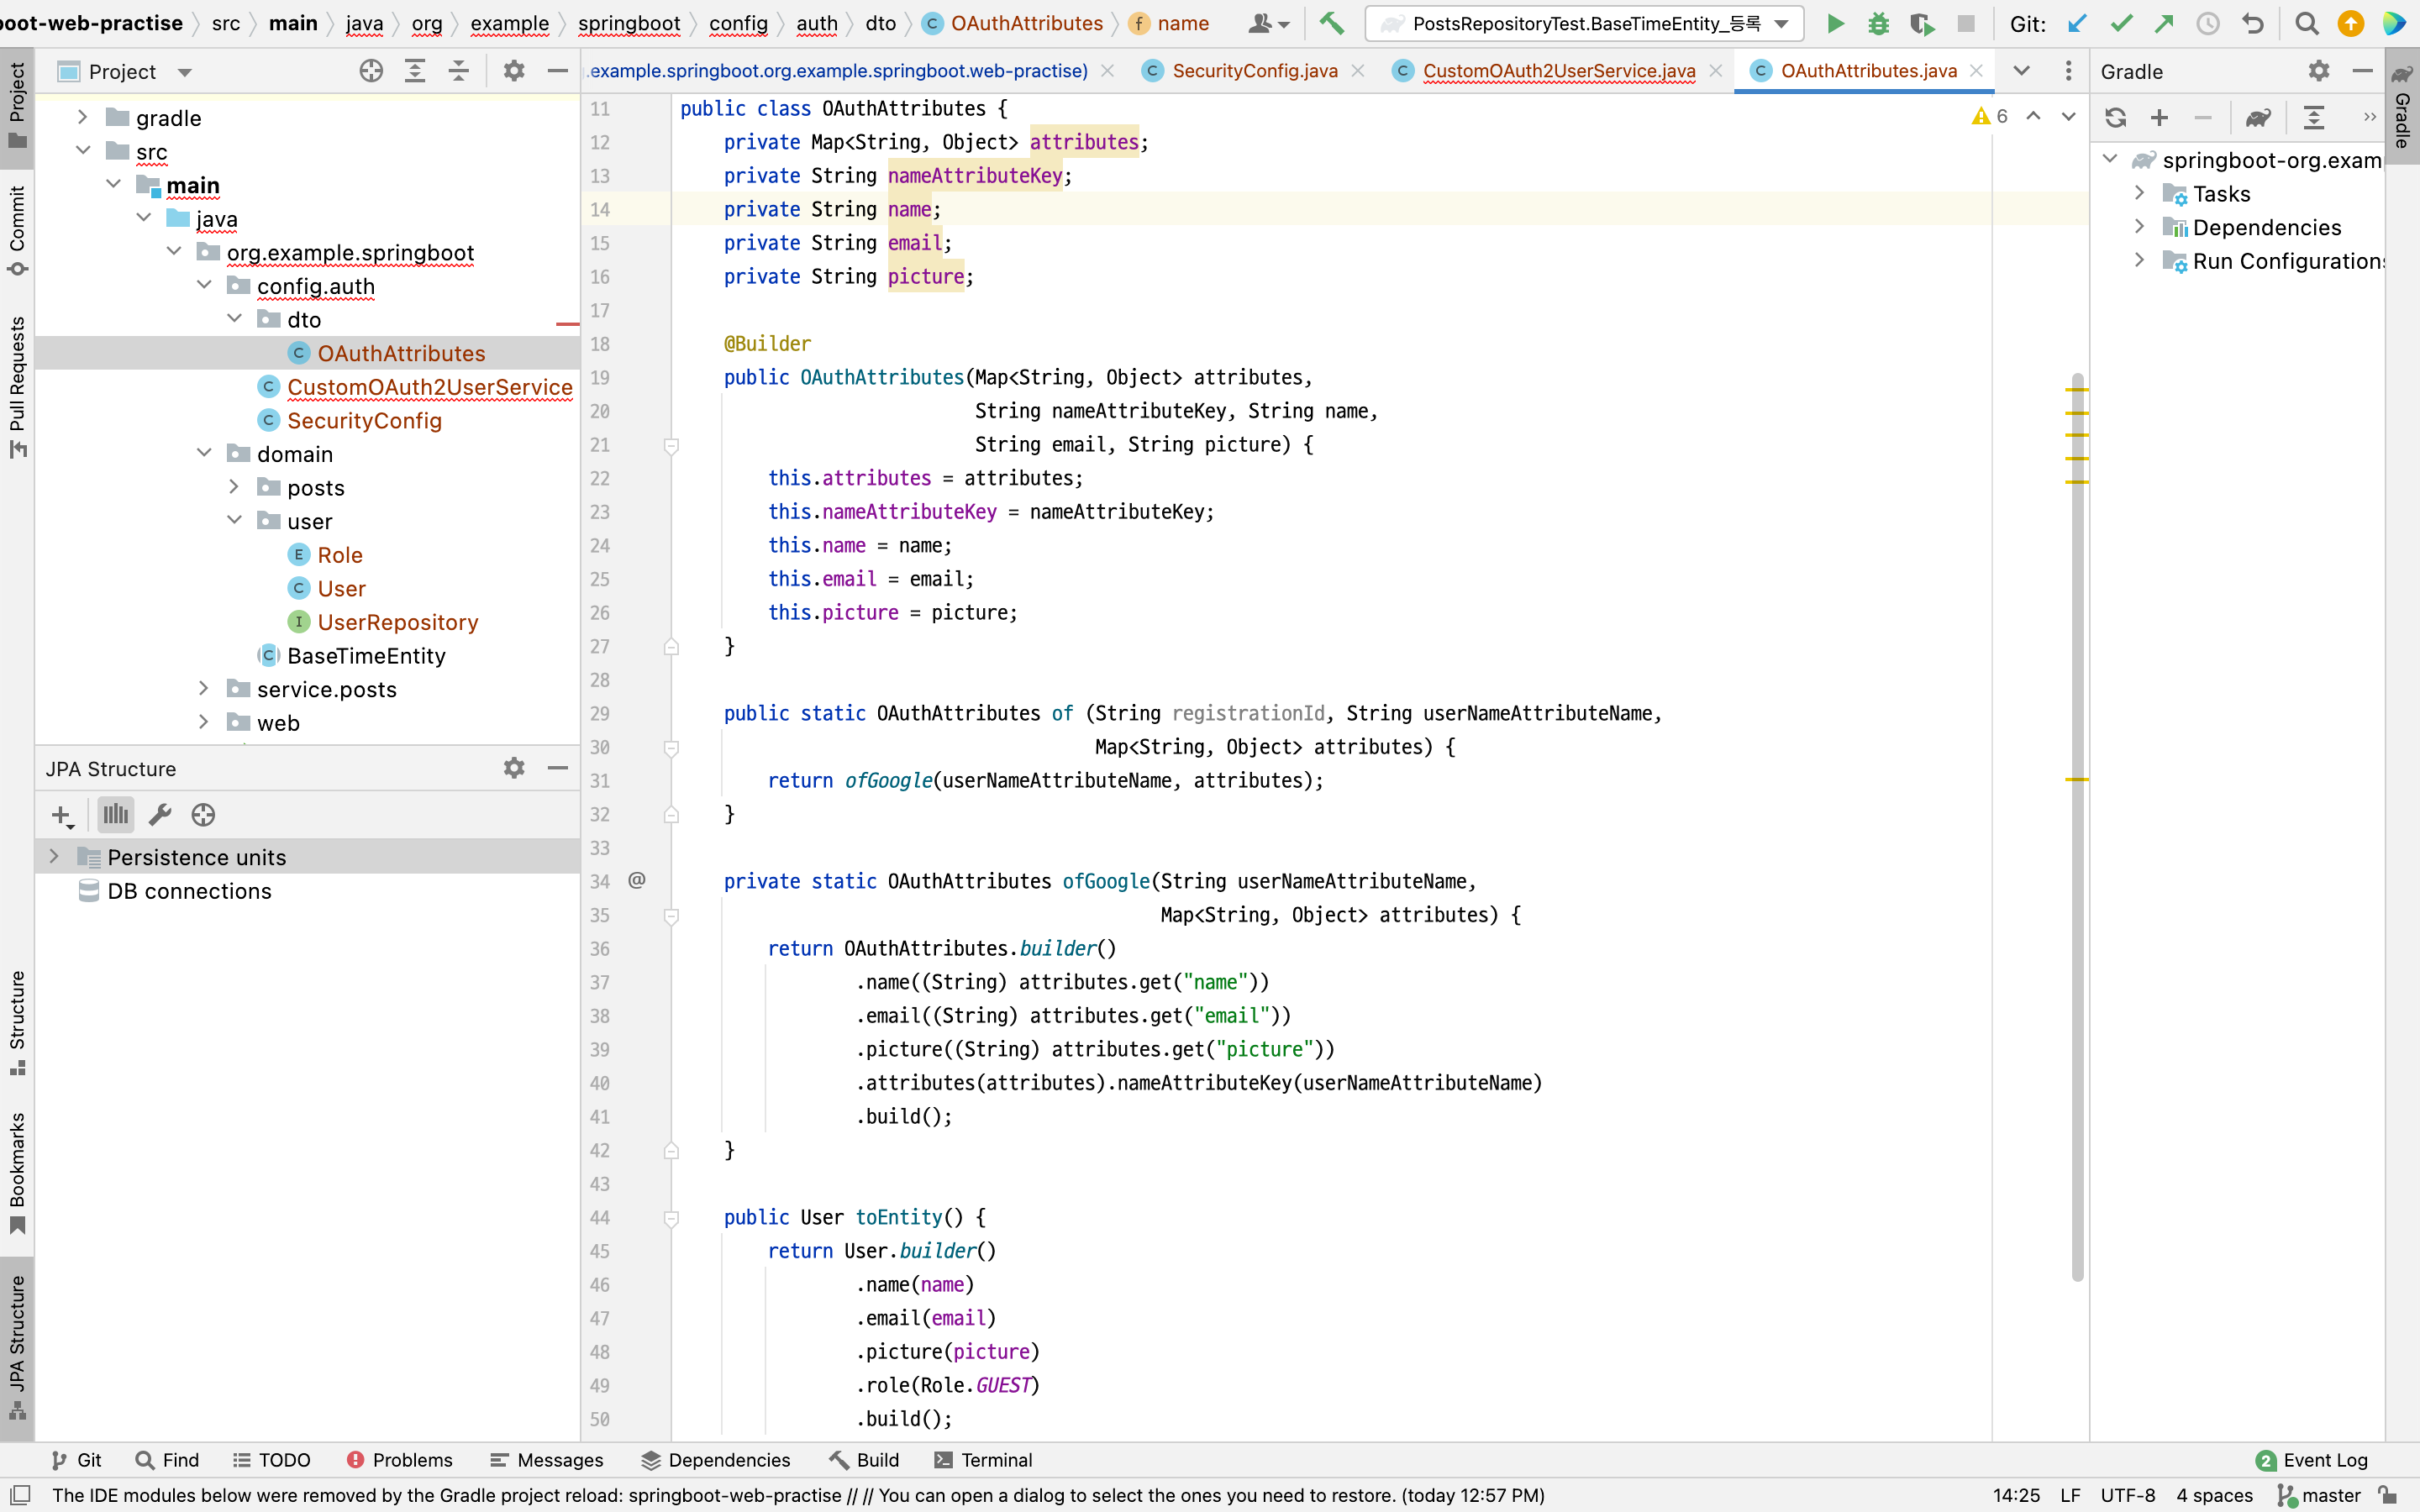
Task: Change the UTF-8 file encoding
Action: point(2127,1495)
